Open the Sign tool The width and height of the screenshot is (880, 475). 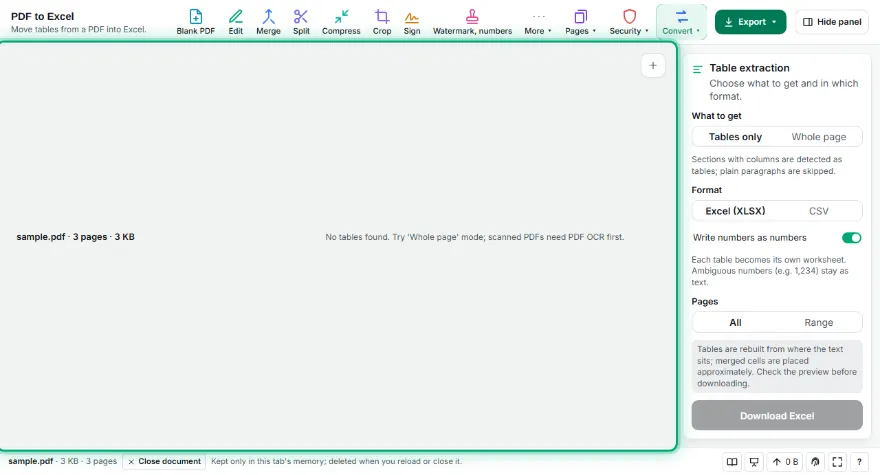[411, 22]
